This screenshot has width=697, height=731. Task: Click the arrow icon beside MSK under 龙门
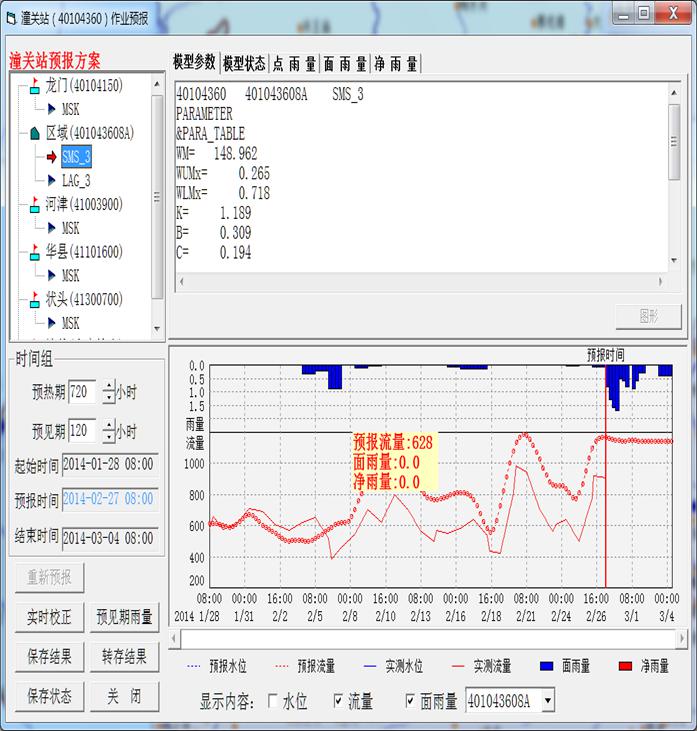pos(51,110)
